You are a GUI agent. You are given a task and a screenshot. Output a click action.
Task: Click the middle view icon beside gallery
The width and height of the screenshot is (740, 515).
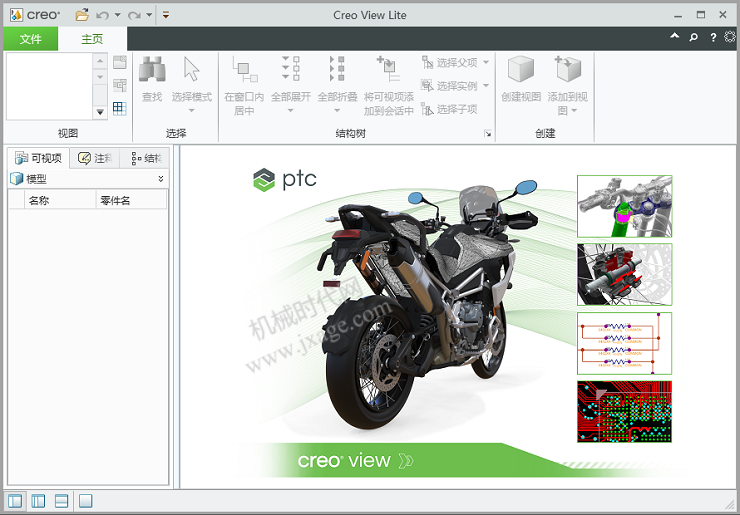coord(120,85)
